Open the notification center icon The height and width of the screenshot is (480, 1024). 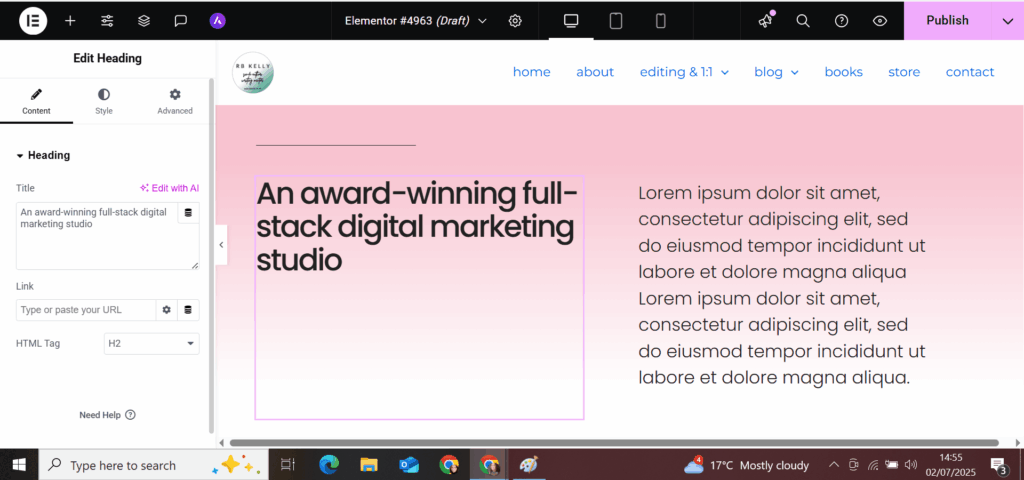click(x=1000, y=465)
